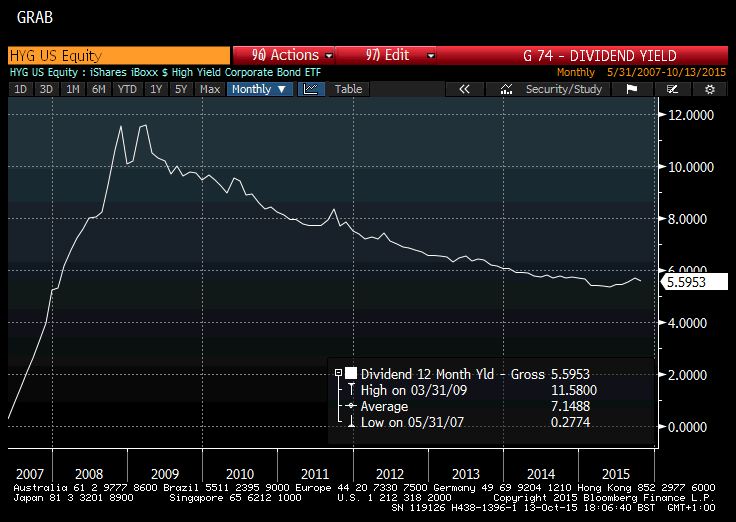Open the Edit dropdown menu
The height and width of the screenshot is (522, 736).
[x=386, y=55]
